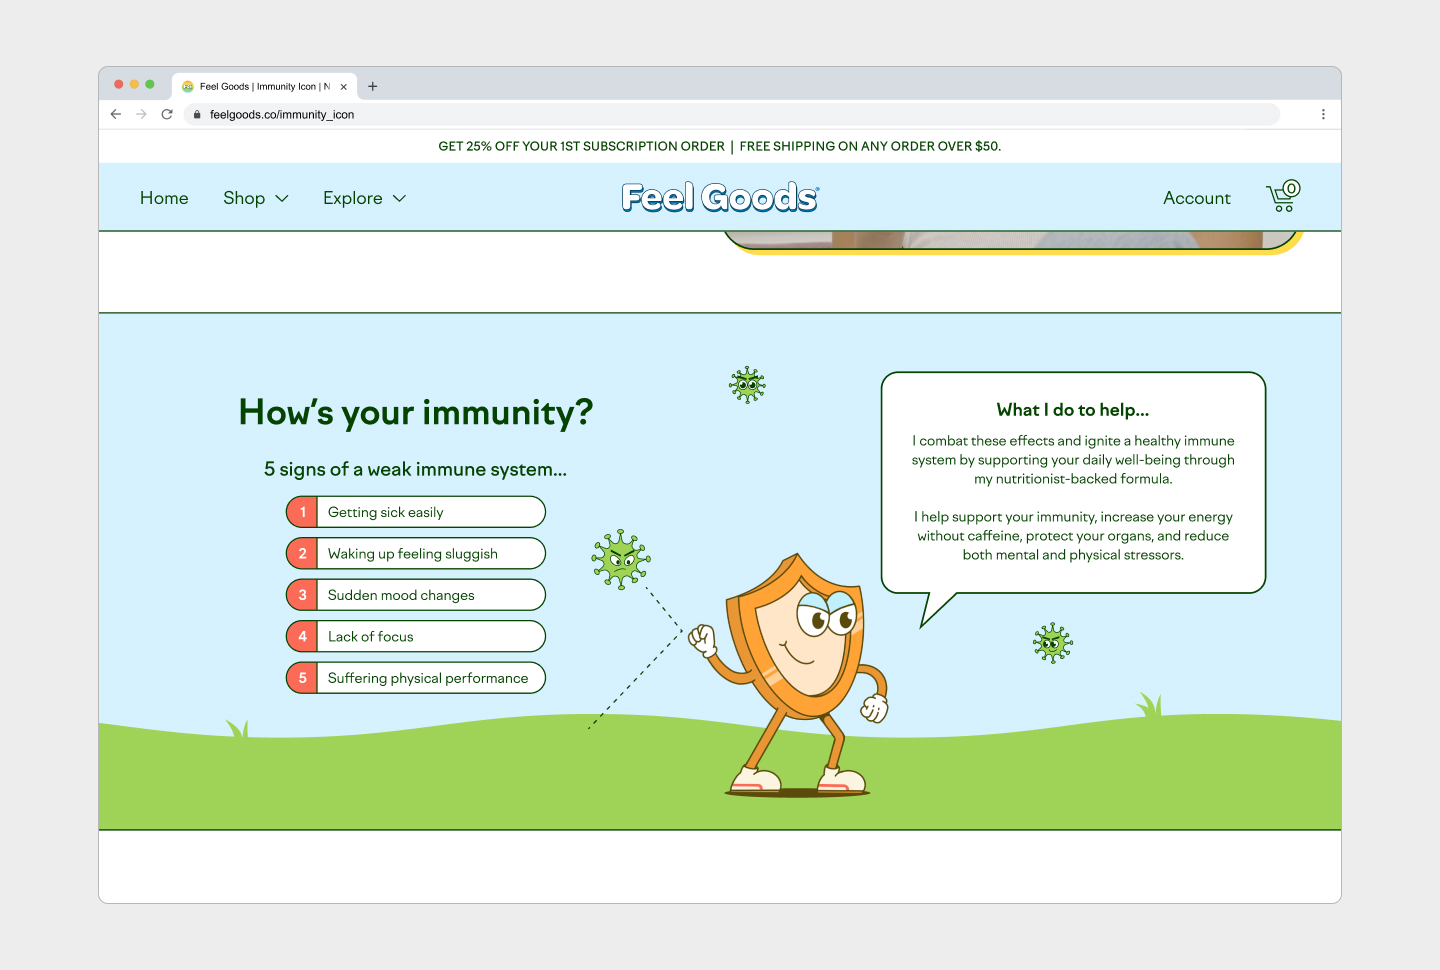
Task: Open the browser three-dot menu
Action: [1323, 114]
